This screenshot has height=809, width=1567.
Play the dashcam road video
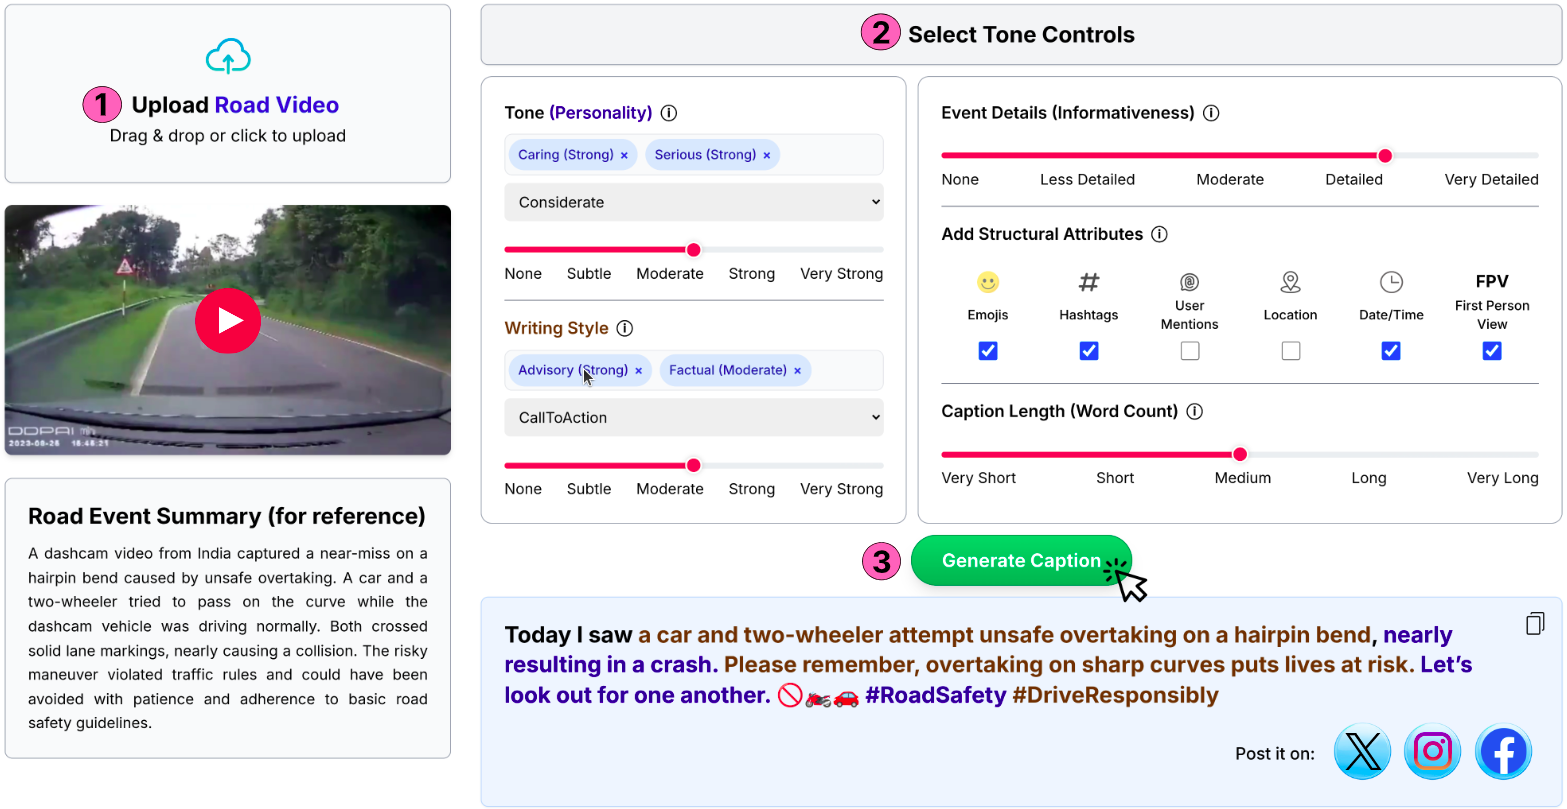click(228, 320)
